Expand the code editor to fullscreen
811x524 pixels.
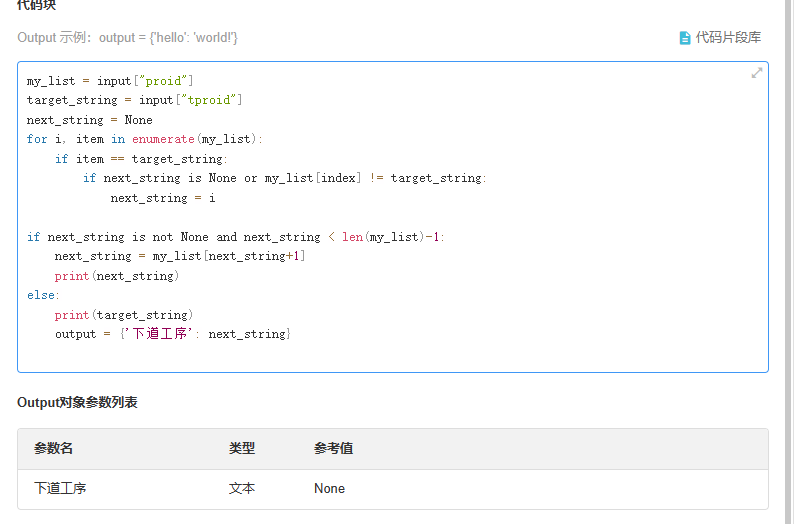coord(757,73)
